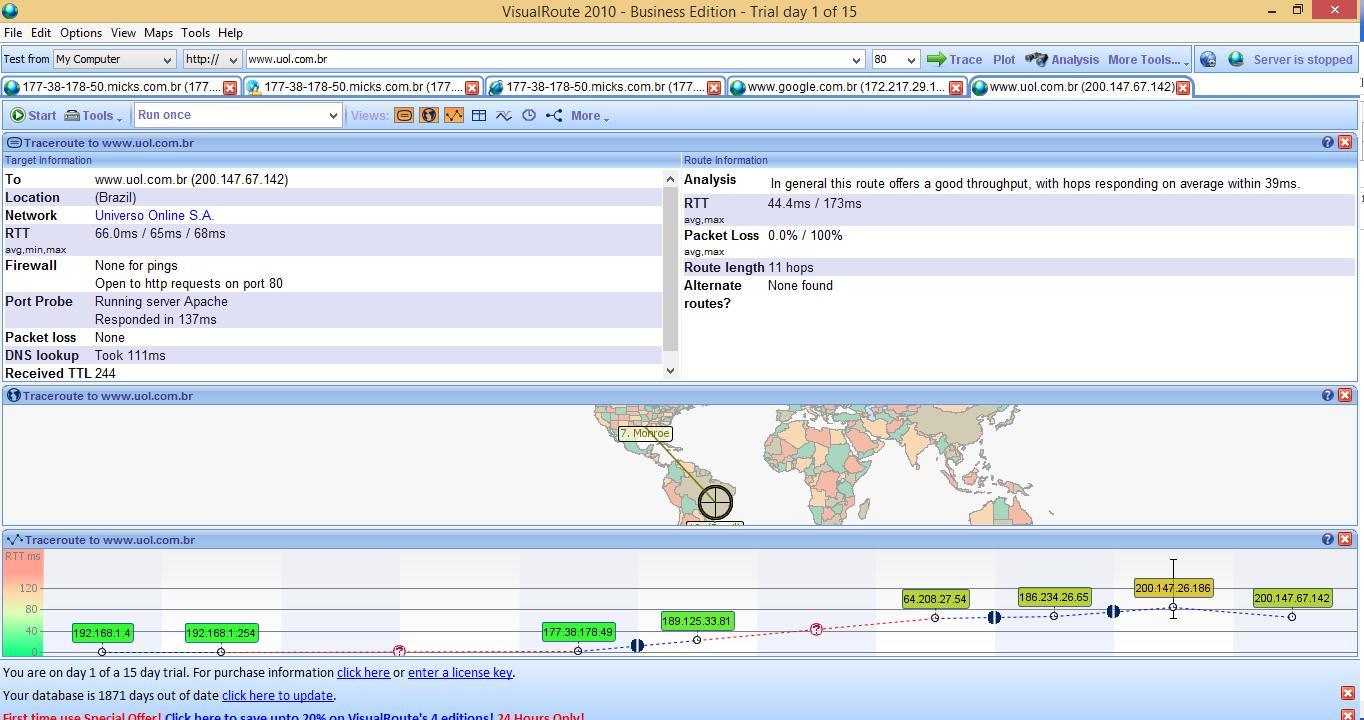
Task: Close second micks.com.br tab
Action: 472,88
